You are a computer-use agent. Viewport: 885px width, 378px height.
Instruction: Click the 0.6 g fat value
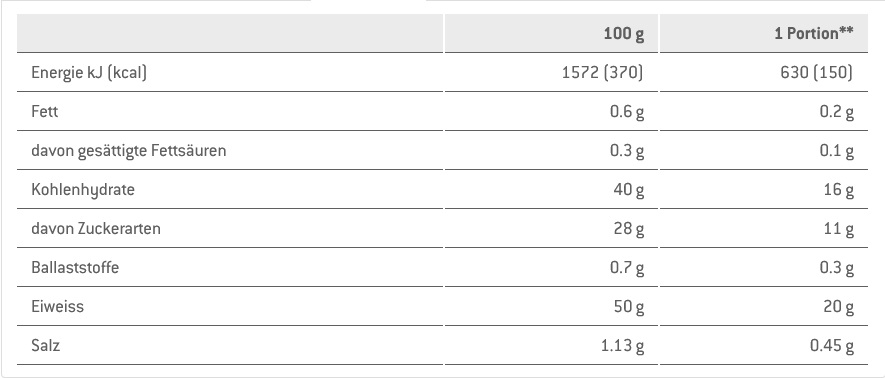pos(627,112)
